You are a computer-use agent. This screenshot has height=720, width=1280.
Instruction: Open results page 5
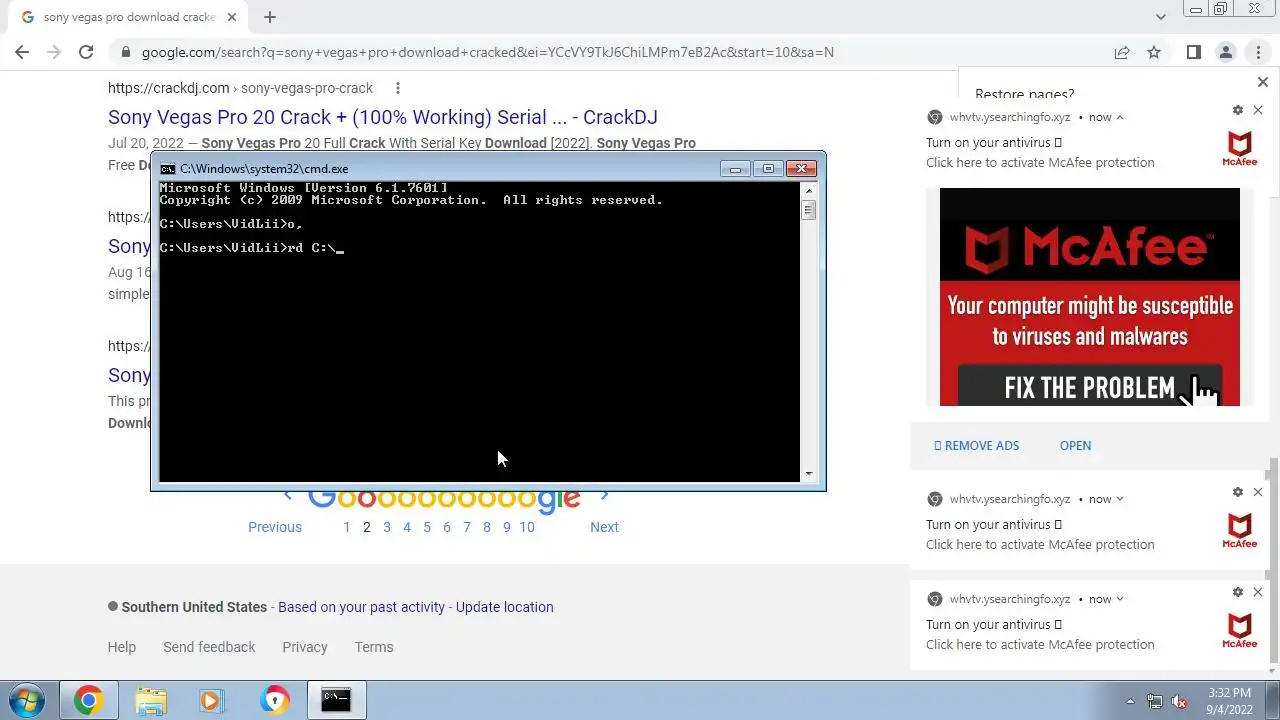pos(427,527)
